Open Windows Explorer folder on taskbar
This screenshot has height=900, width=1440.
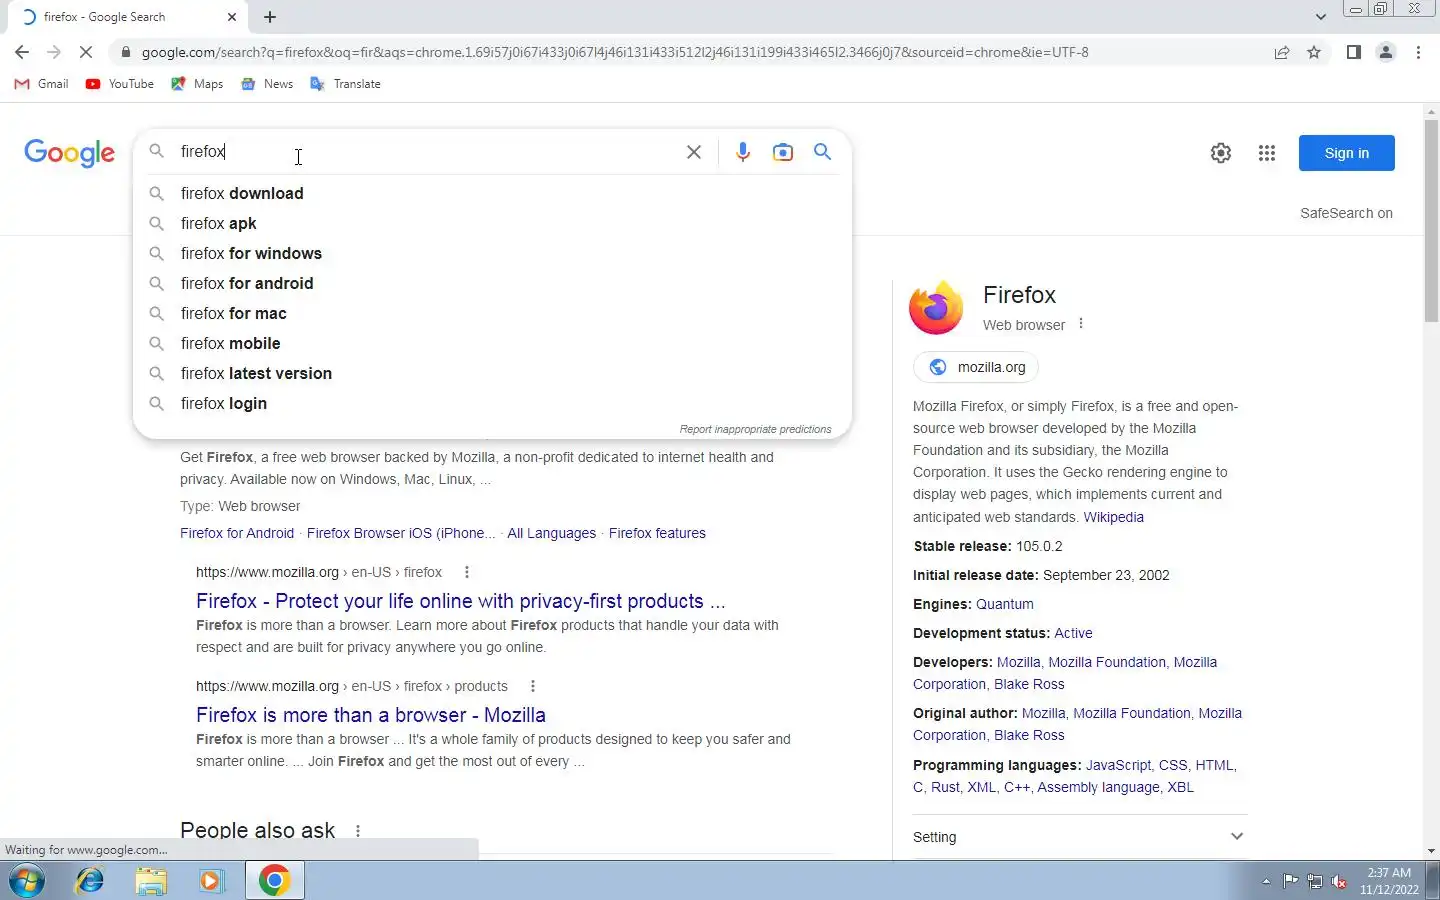[x=151, y=881]
